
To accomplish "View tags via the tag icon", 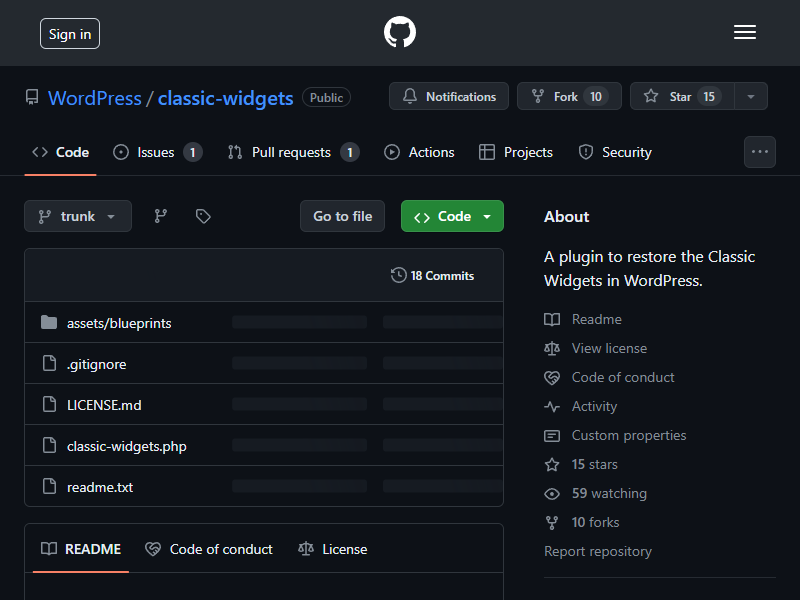I will pyautogui.click(x=203, y=216).
